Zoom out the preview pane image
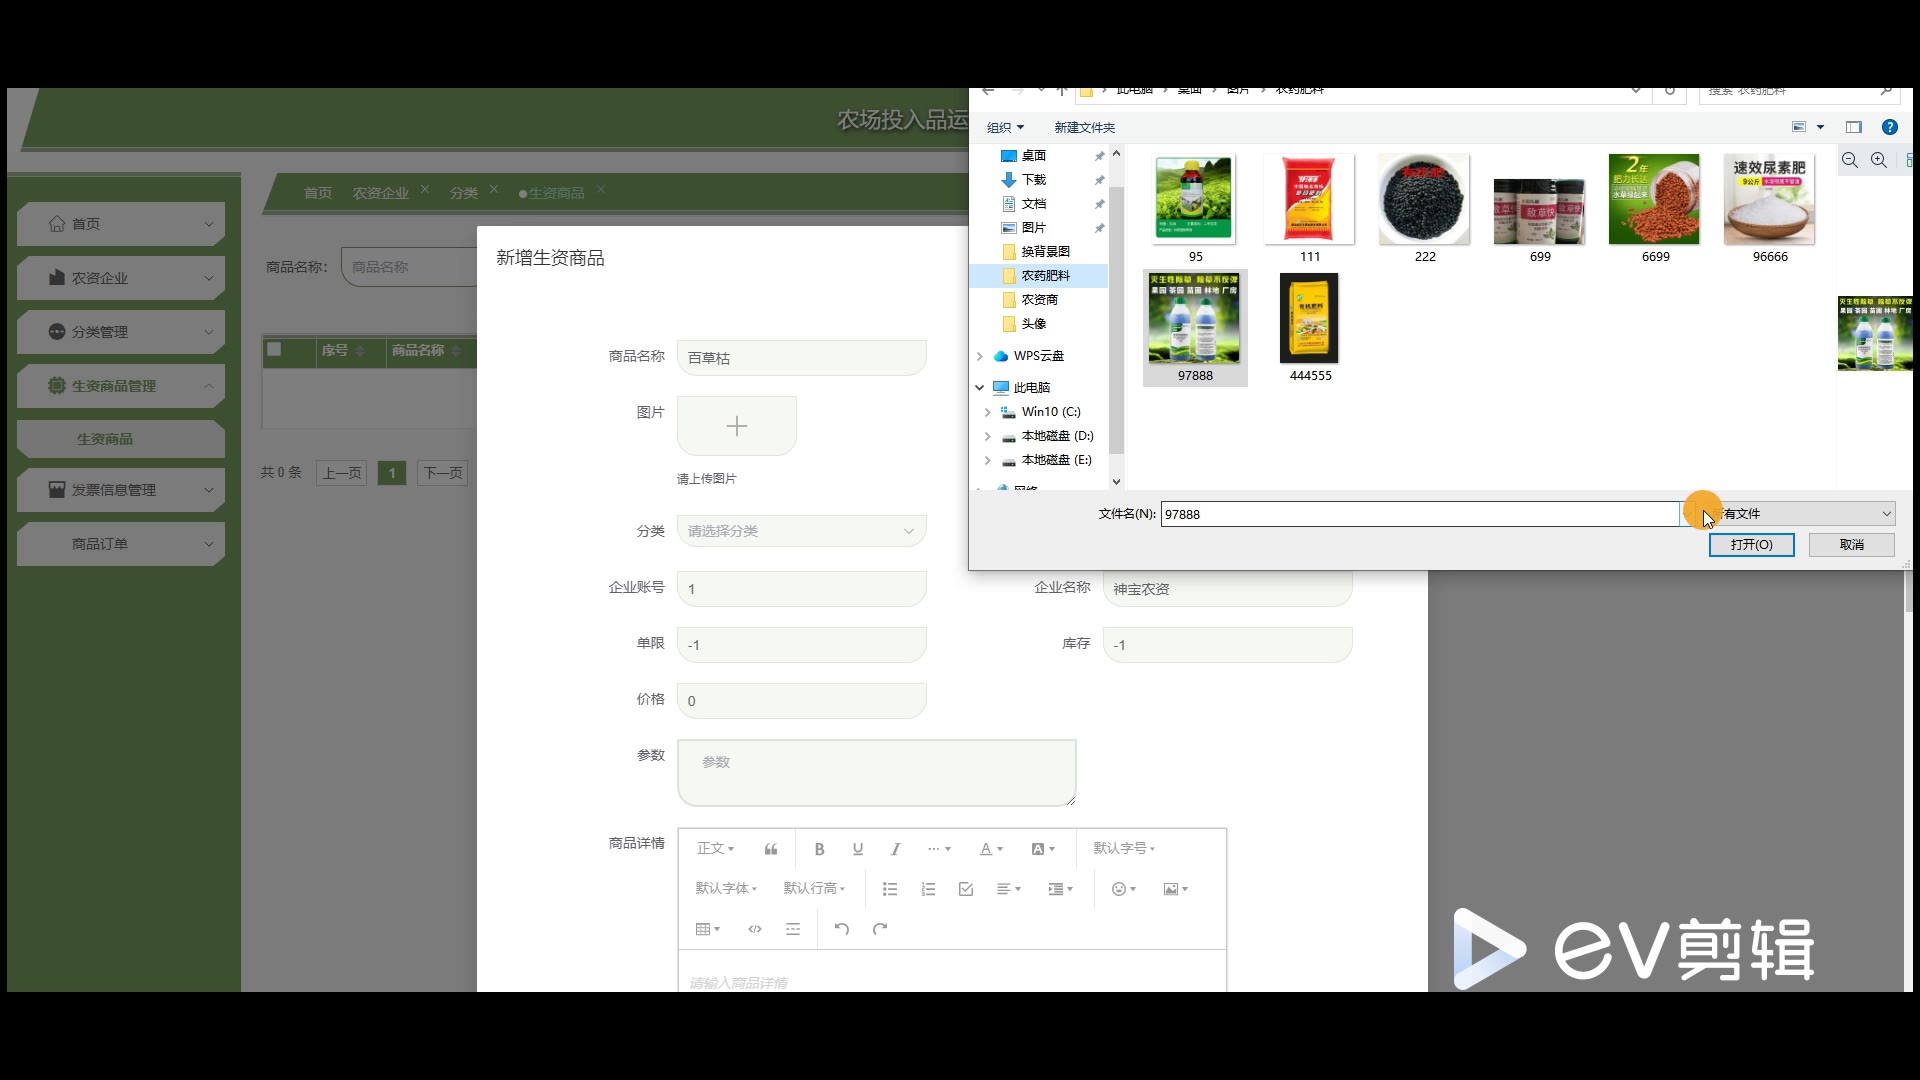The width and height of the screenshot is (1920, 1080). coord(1850,160)
